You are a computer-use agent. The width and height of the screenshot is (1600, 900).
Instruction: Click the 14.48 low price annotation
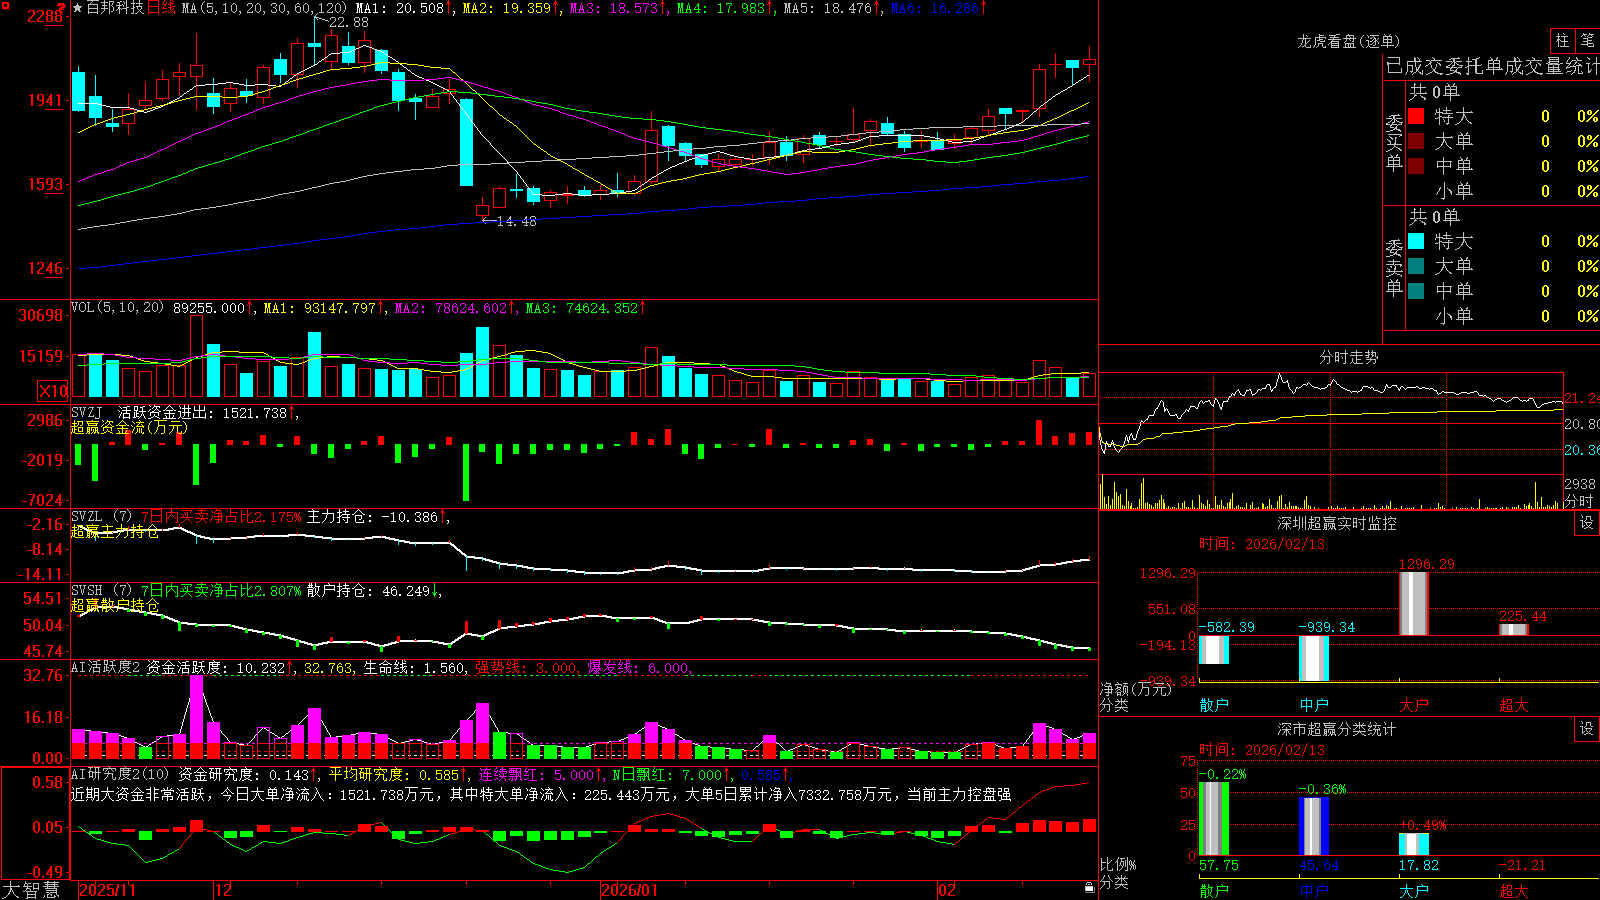click(x=516, y=221)
